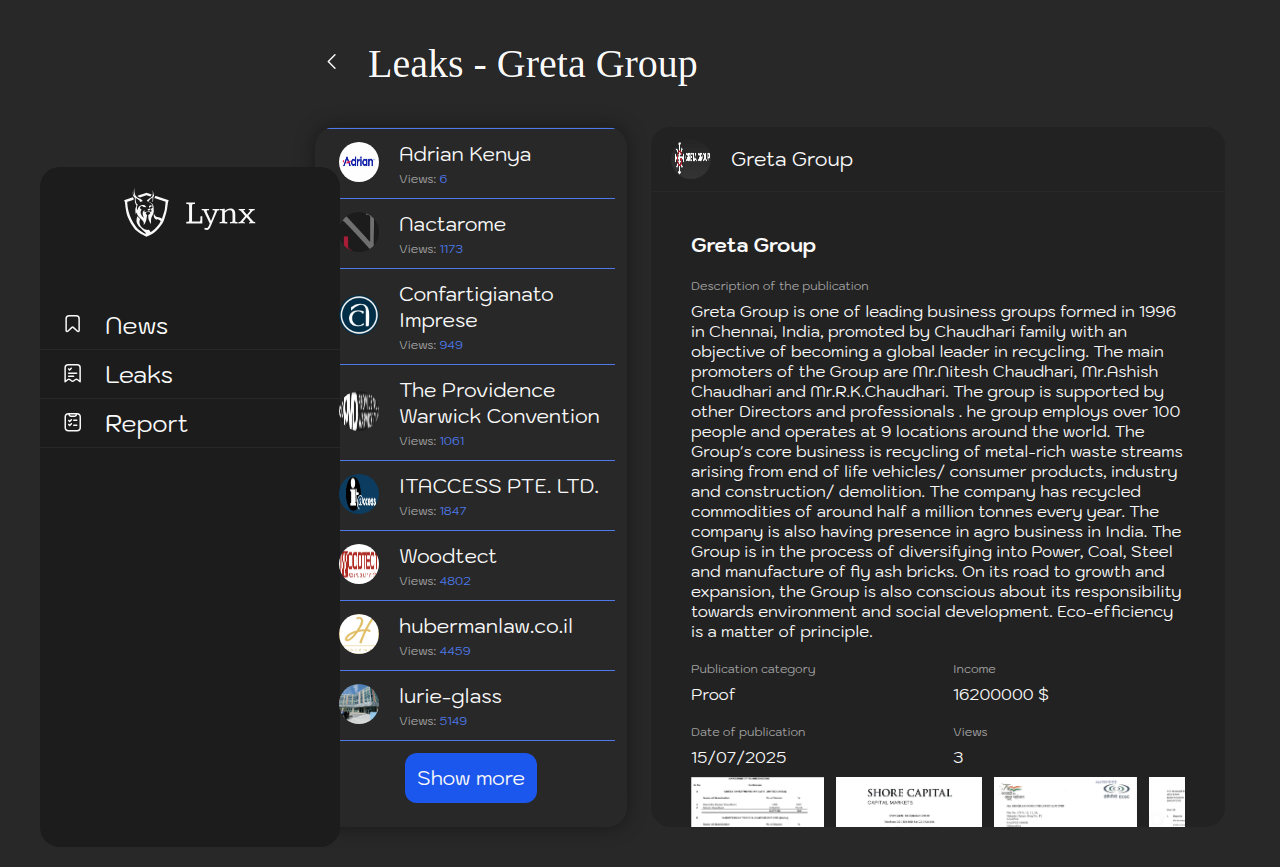The image size is (1280, 867).
Task: Open the Nactarome leak entry
Action: pos(471,234)
